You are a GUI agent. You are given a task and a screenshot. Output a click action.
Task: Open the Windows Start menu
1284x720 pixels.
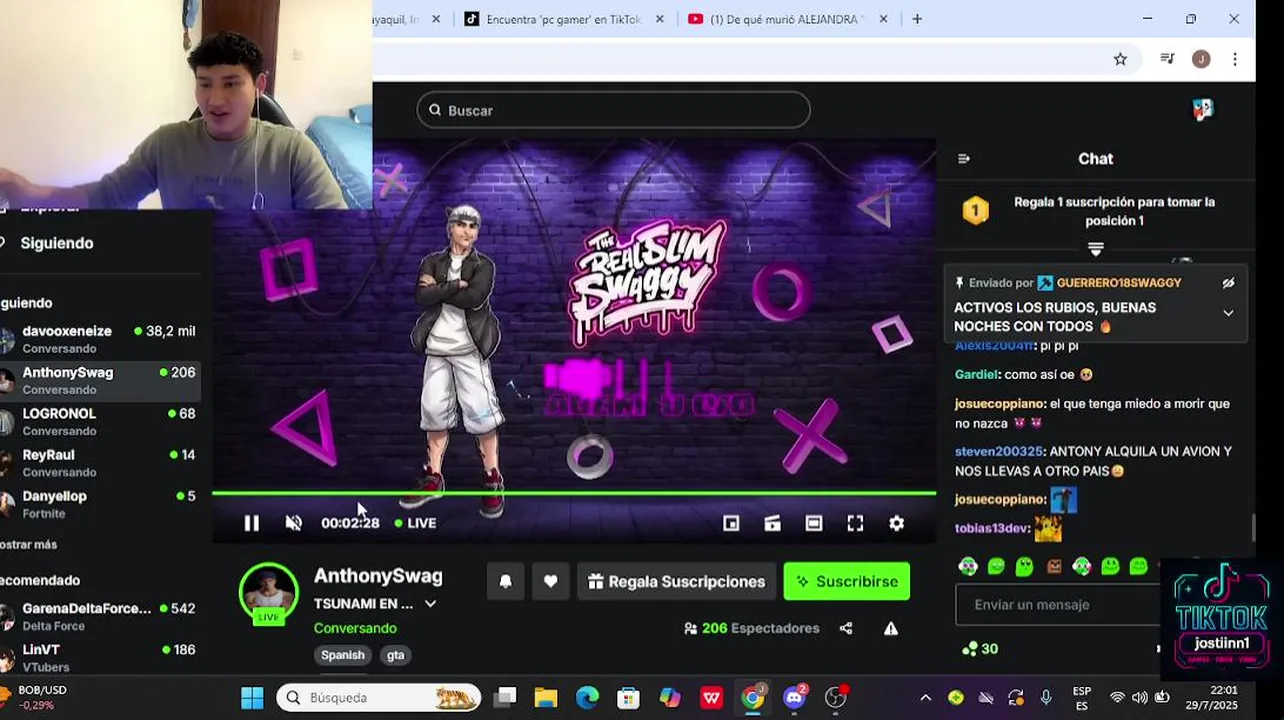[252, 697]
